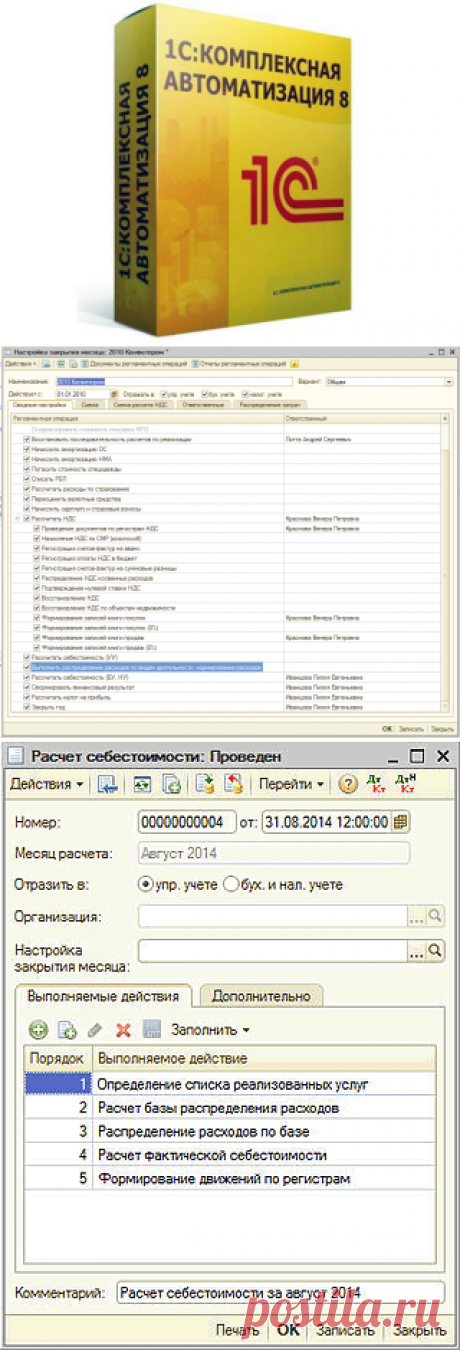Click Записать in Расчет себестоимости window

point(345,1330)
